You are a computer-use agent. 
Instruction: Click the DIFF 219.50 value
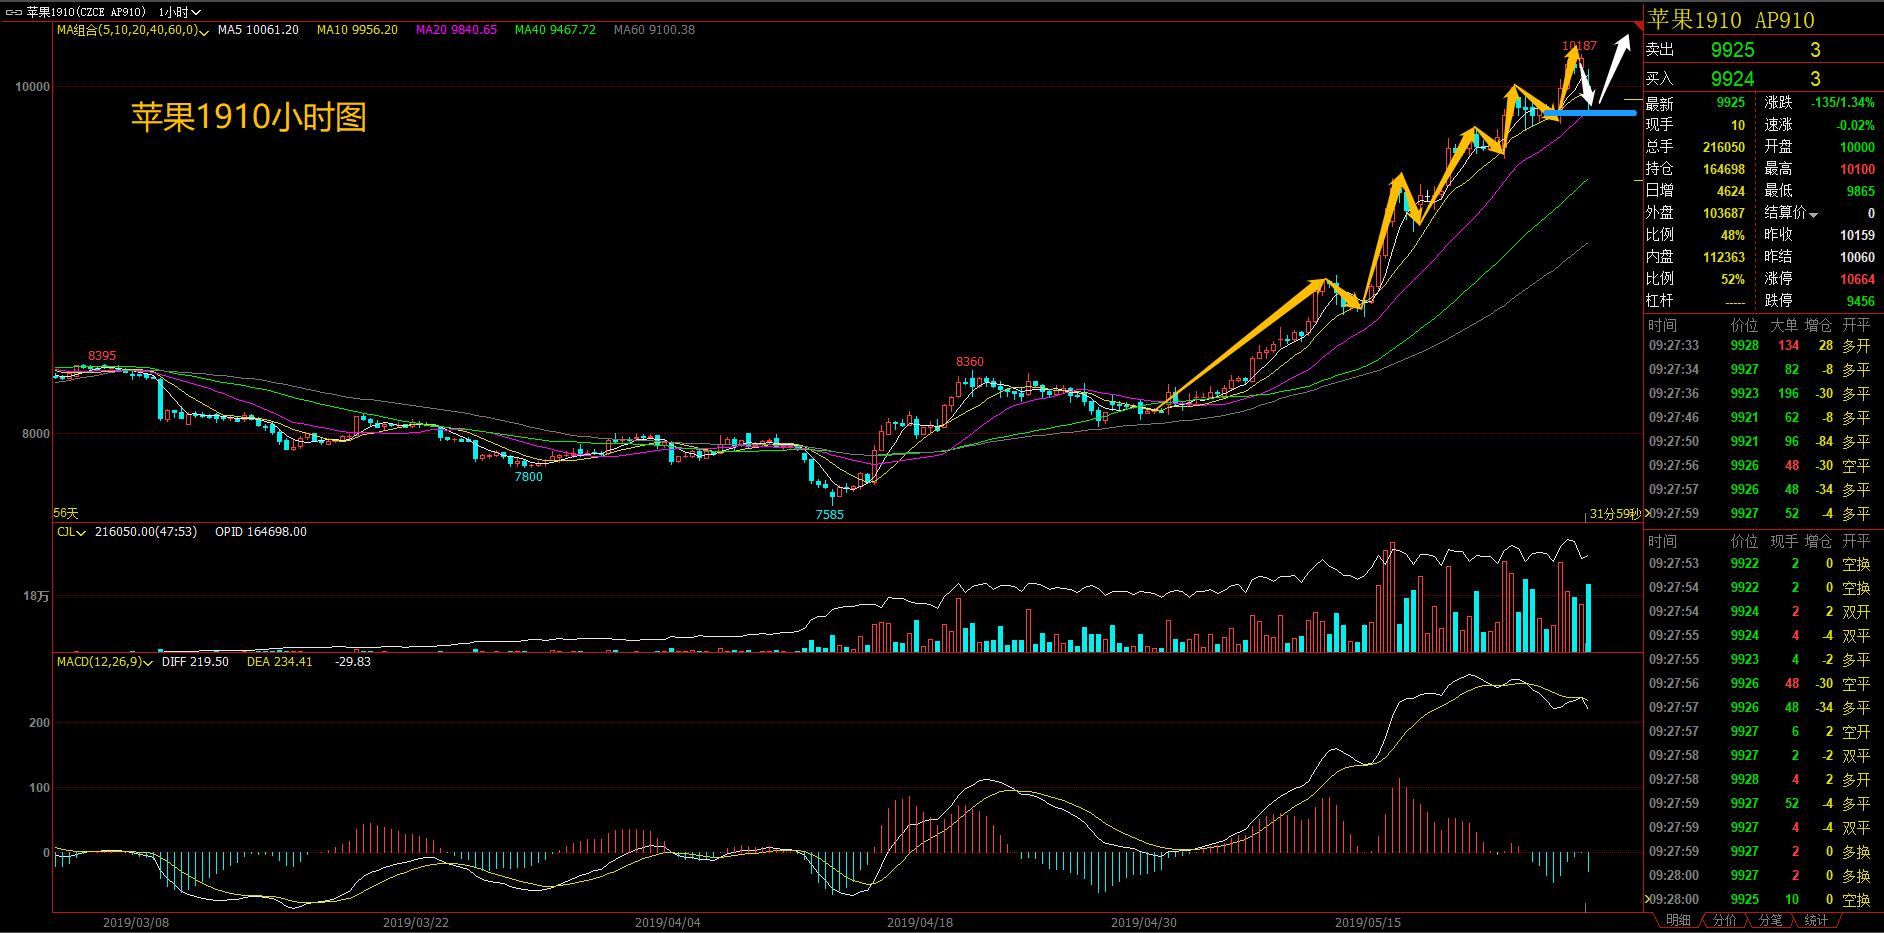click(x=195, y=662)
